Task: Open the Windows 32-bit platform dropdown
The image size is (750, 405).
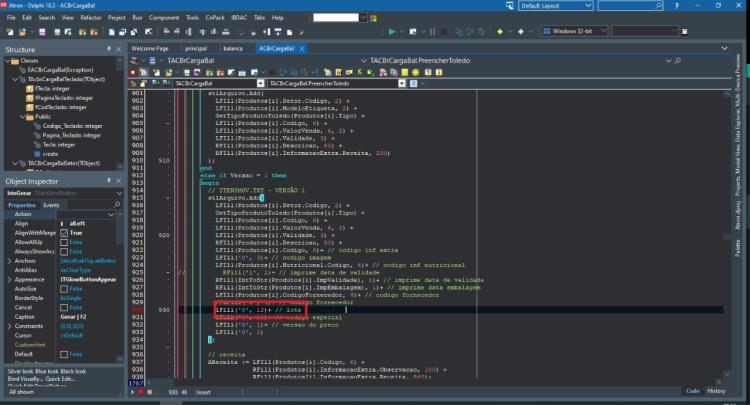Action: pyautogui.click(x=603, y=31)
